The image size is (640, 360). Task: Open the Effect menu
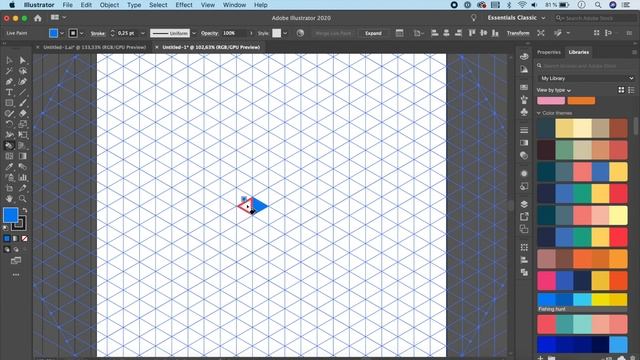pos(184,5)
